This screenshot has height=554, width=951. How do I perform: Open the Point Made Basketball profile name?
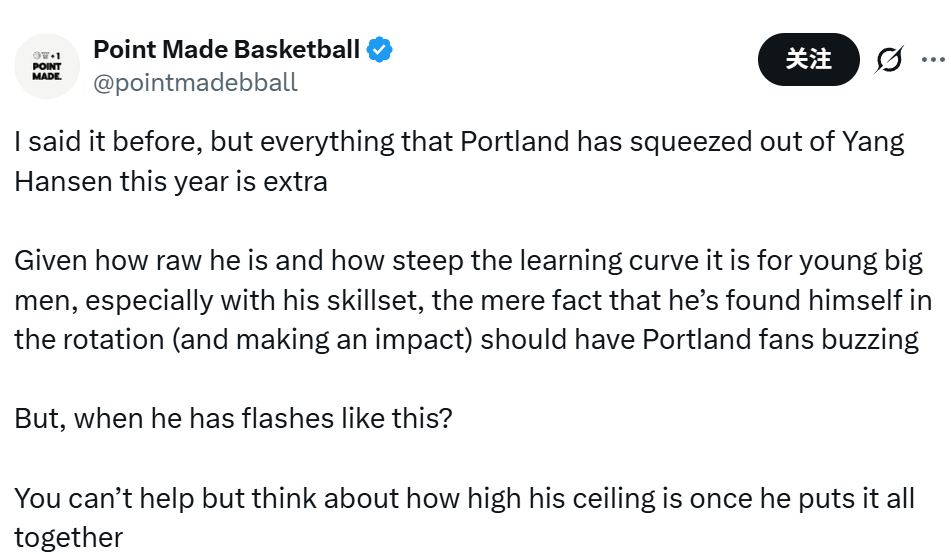click(226, 49)
